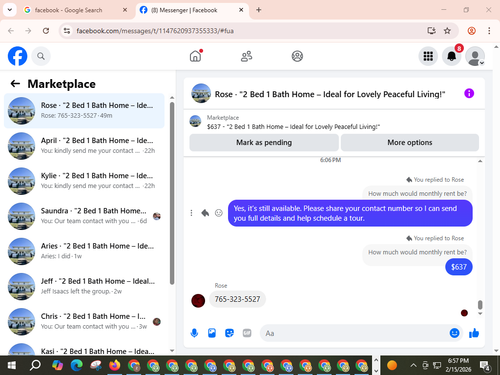Open the Aries conversation in the list
The width and height of the screenshot is (500, 375).
pyautogui.click(x=84, y=251)
